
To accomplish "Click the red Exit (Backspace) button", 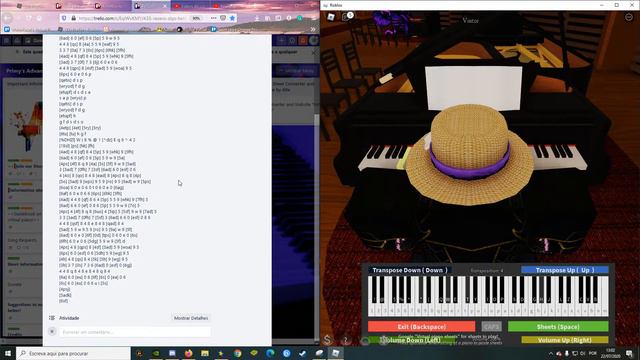I will [x=422, y=327].
